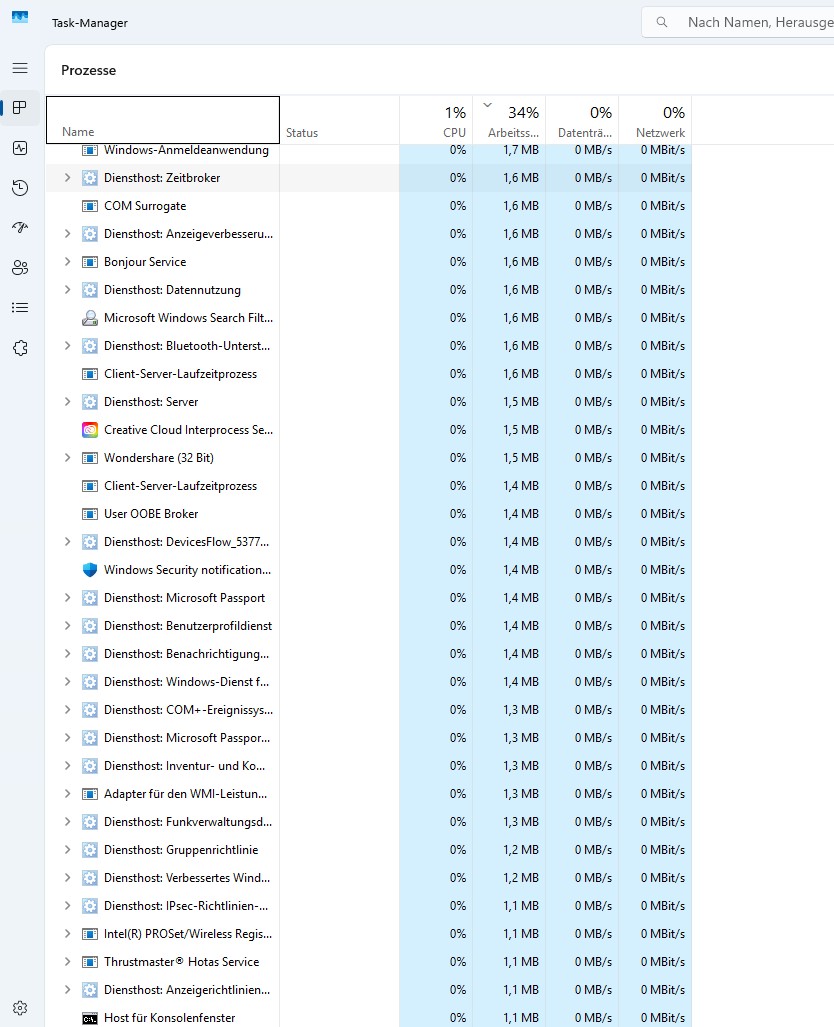
Task: Select the Windows Security notification process
Action: [187, 570]
